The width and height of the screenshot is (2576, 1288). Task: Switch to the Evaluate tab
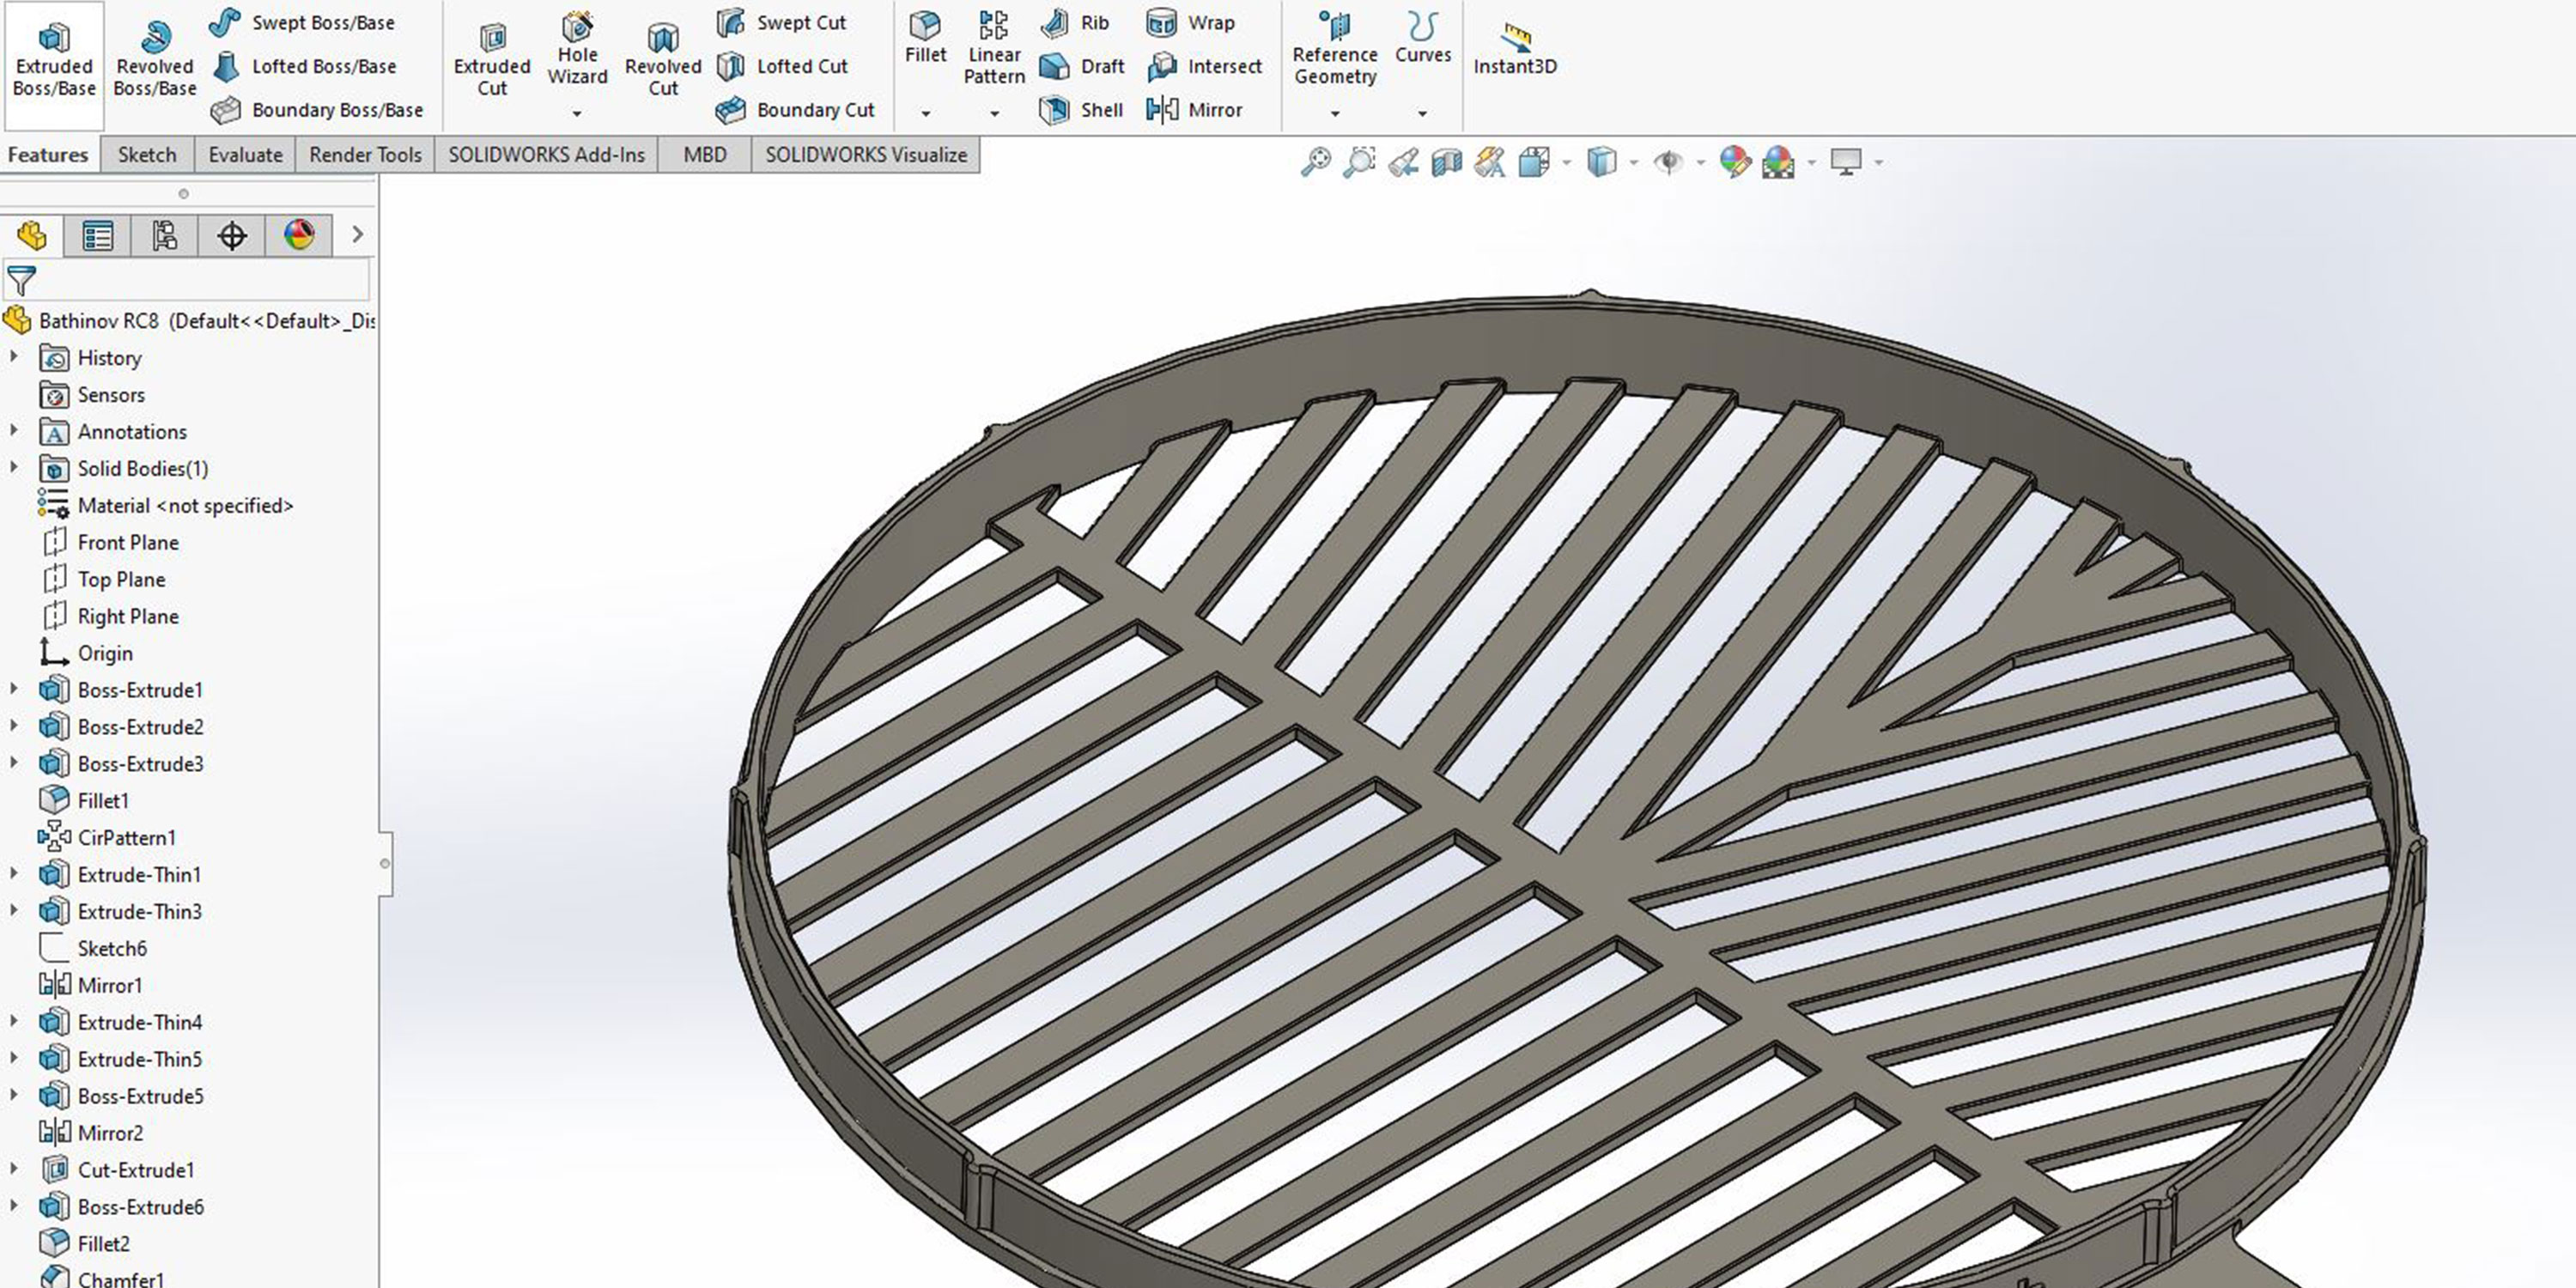click(x=245, y=155)
